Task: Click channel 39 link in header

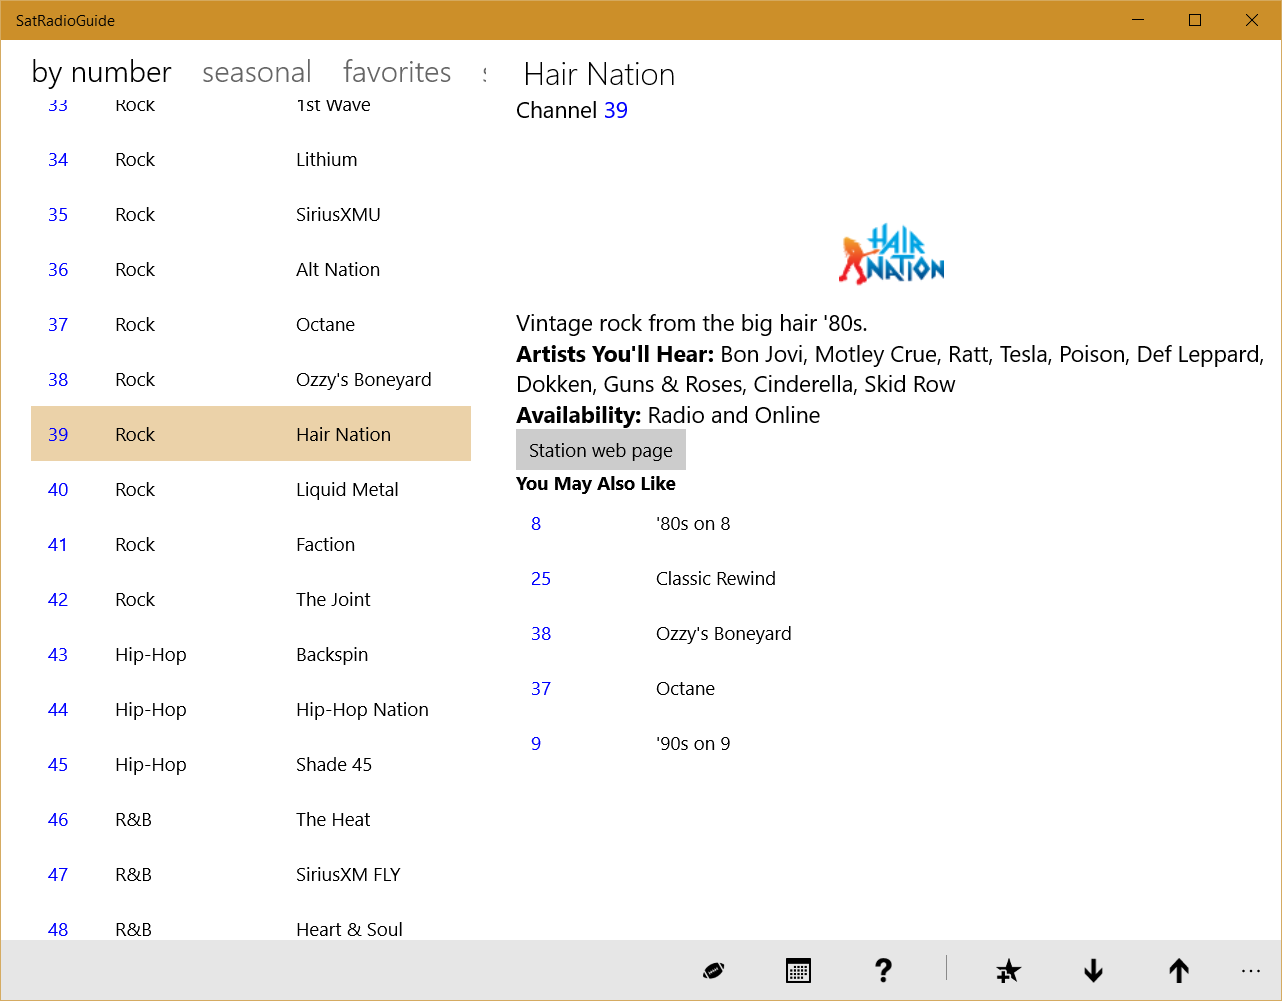Action: point(616,110)
